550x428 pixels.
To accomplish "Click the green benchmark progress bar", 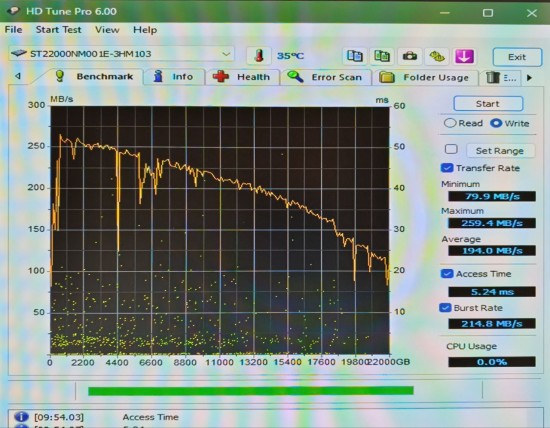I will pos(251,390).
